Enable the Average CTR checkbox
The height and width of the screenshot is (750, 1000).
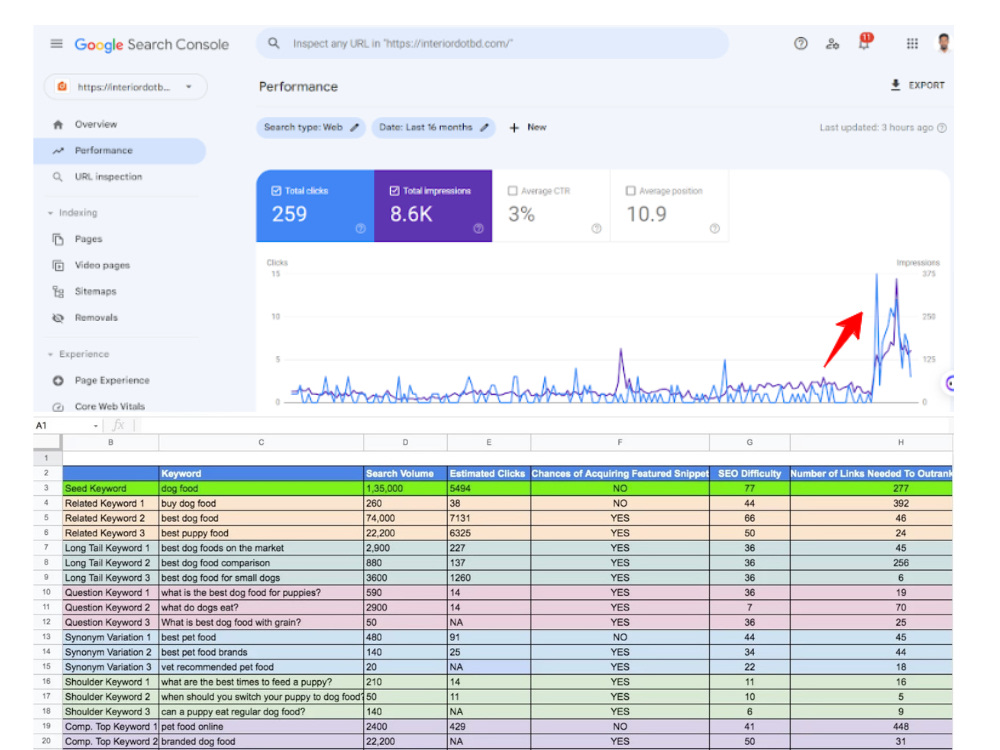pos(512,191)
